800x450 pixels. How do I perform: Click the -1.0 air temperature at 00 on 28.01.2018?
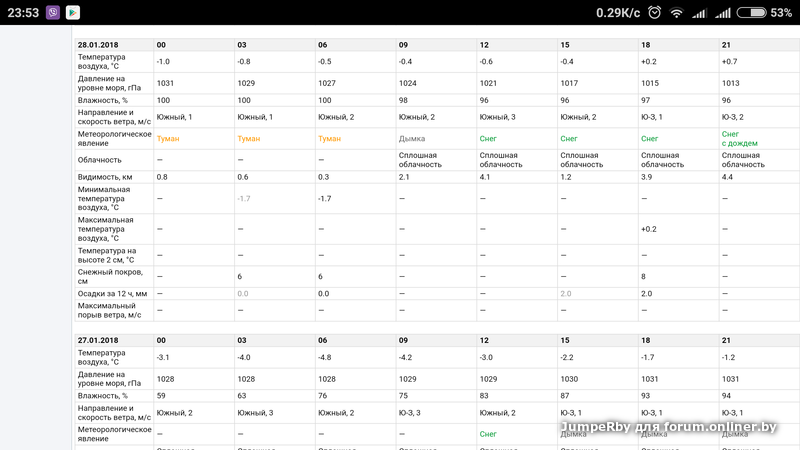(x=163, y=62)
